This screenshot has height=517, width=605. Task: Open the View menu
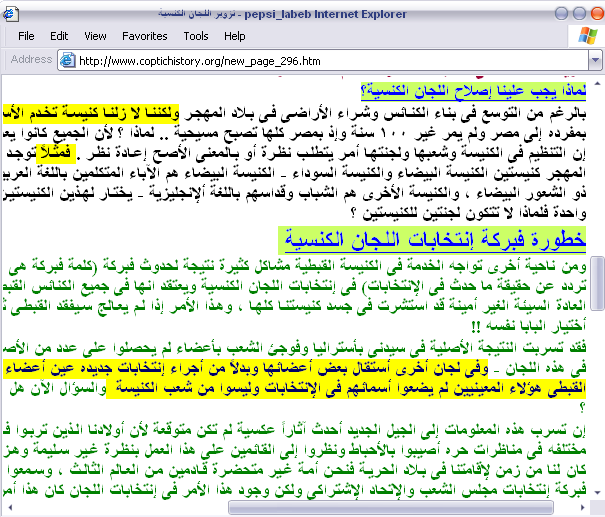95,36
